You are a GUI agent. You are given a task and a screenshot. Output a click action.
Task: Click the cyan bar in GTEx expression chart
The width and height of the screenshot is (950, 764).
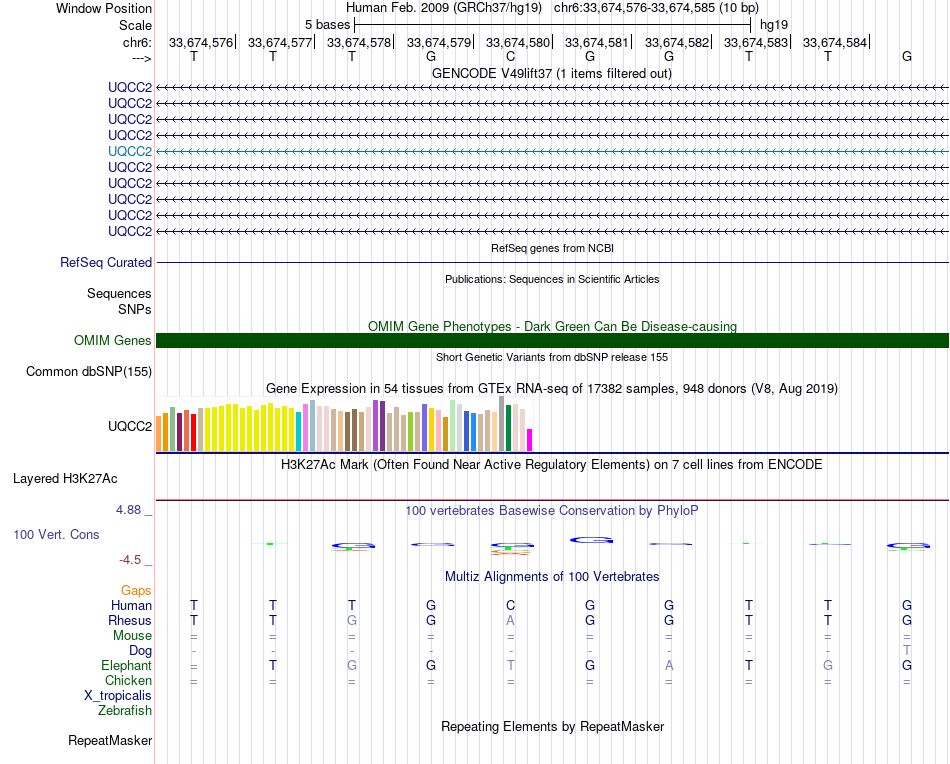pyautogui.click(x=299, y=432)
